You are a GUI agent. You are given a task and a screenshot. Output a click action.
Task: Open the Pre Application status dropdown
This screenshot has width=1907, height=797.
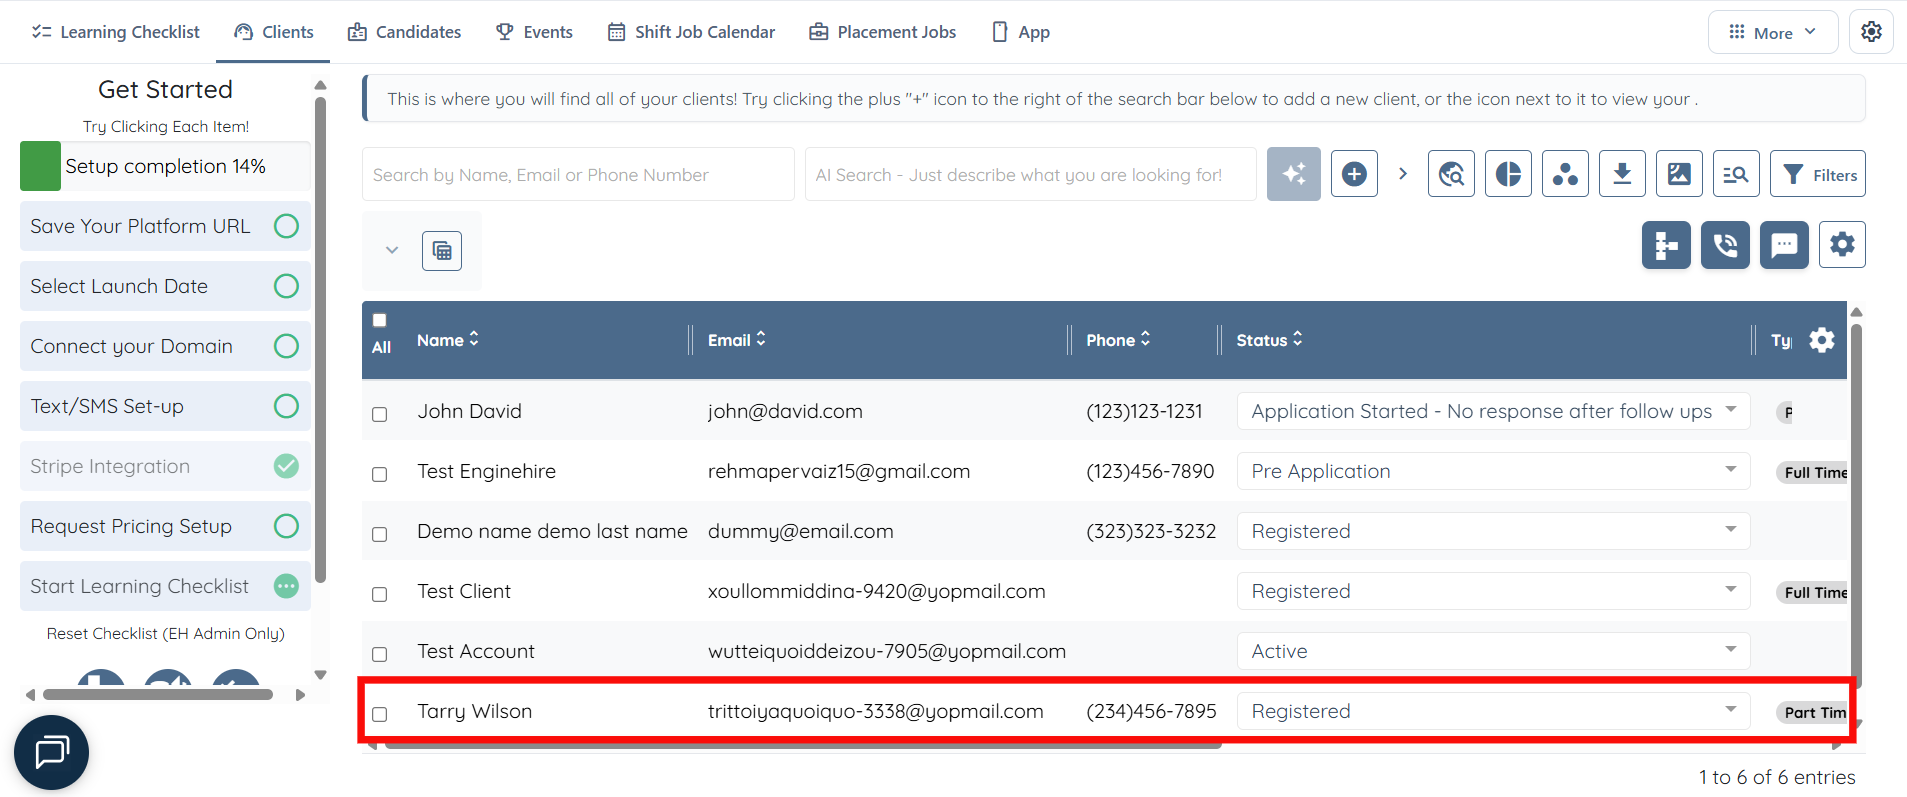[x=1493, y=471]
